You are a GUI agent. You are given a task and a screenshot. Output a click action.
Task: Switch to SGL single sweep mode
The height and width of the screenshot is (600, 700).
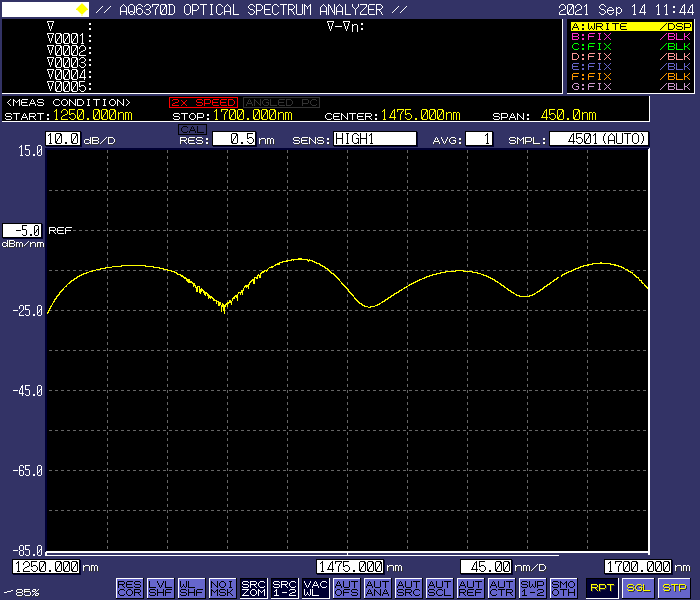[x=640, y=588]
